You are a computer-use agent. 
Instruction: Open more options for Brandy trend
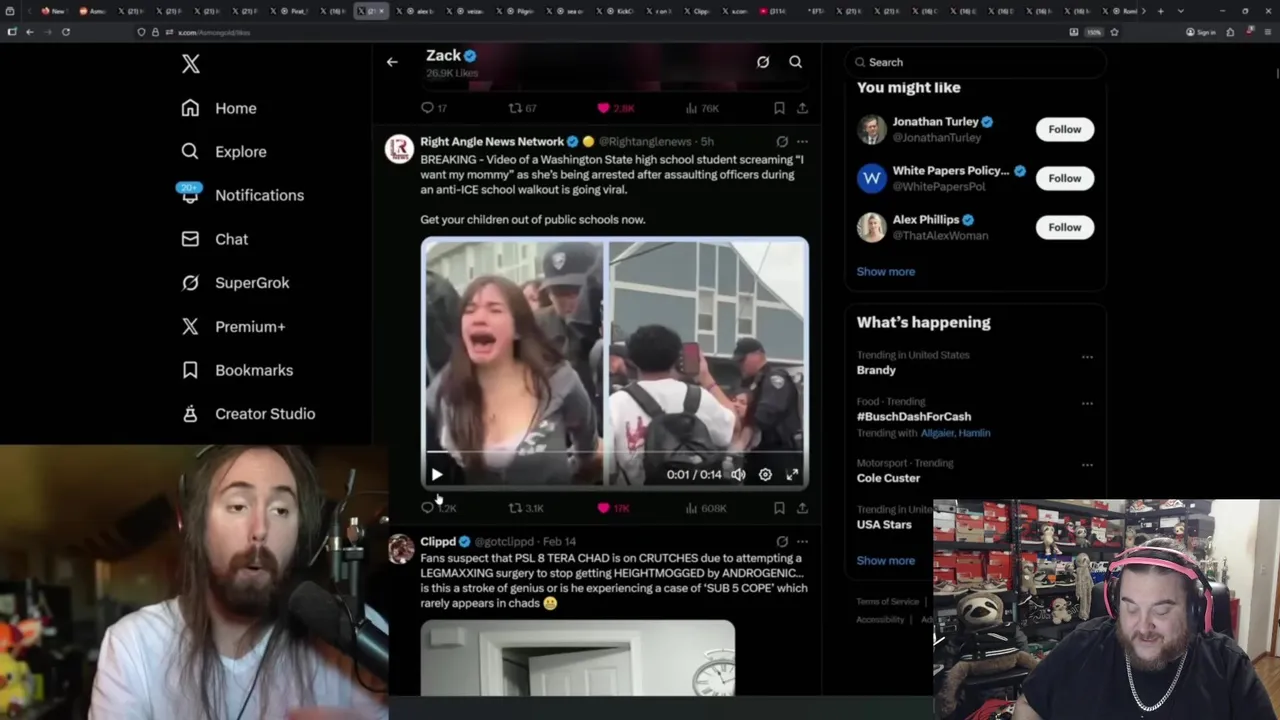1087,357
